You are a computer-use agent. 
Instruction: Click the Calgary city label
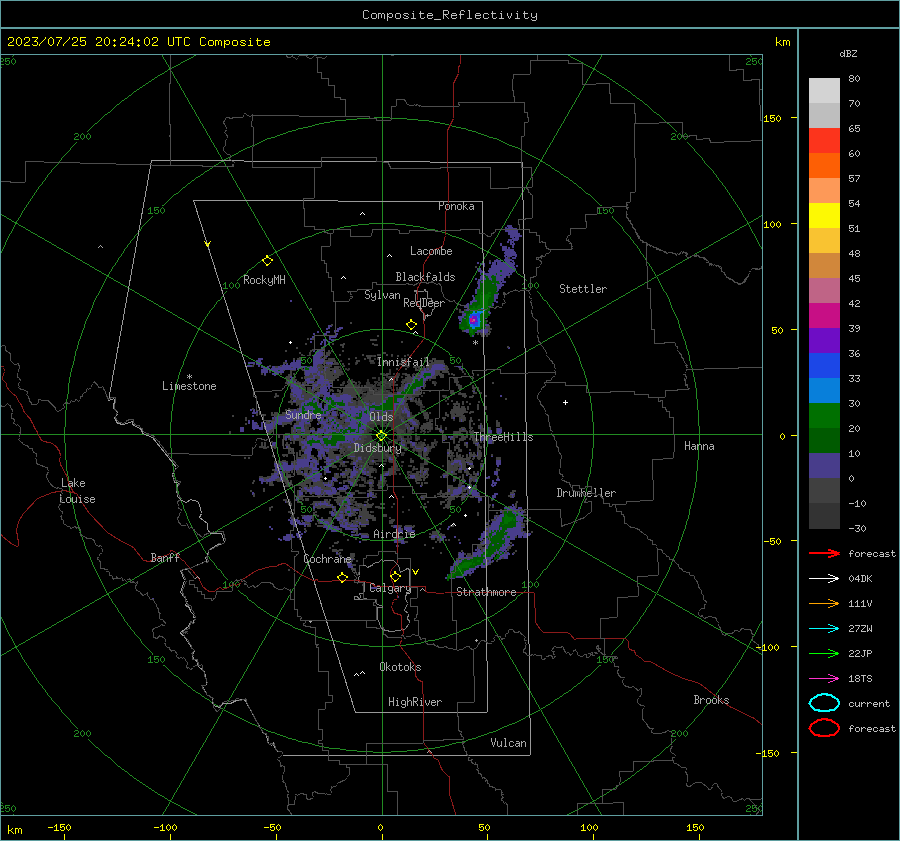pos(390,588)
